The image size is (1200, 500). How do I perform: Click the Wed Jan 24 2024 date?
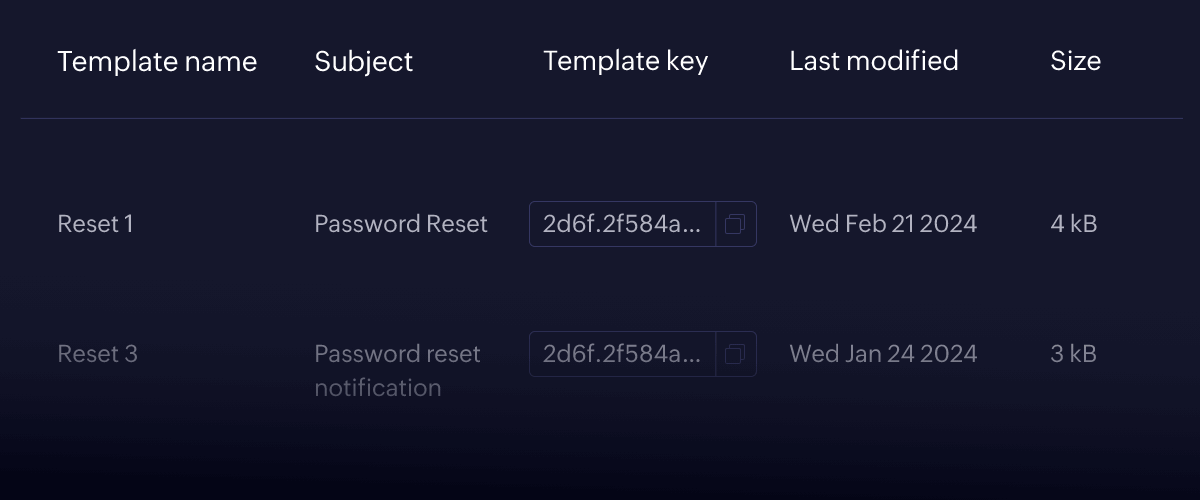click(x=883, y=354)
